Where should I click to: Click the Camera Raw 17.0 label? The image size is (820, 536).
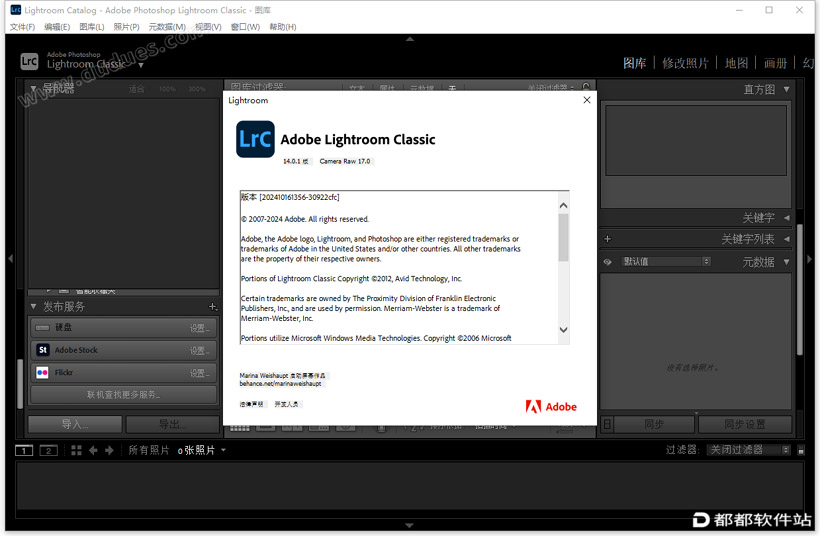tap(345, 161)
